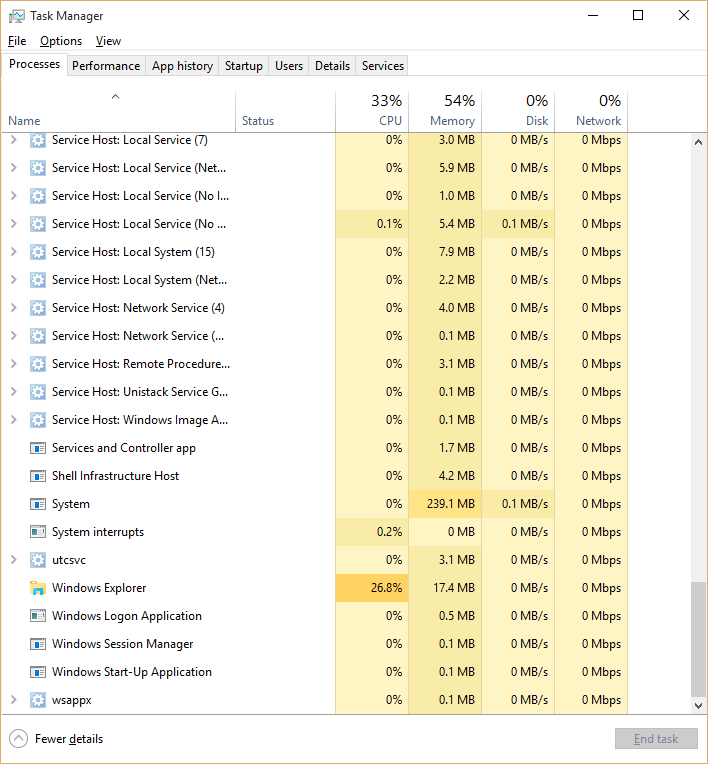Switch to the Services tab
708x764 pixels.
(383, 66)
